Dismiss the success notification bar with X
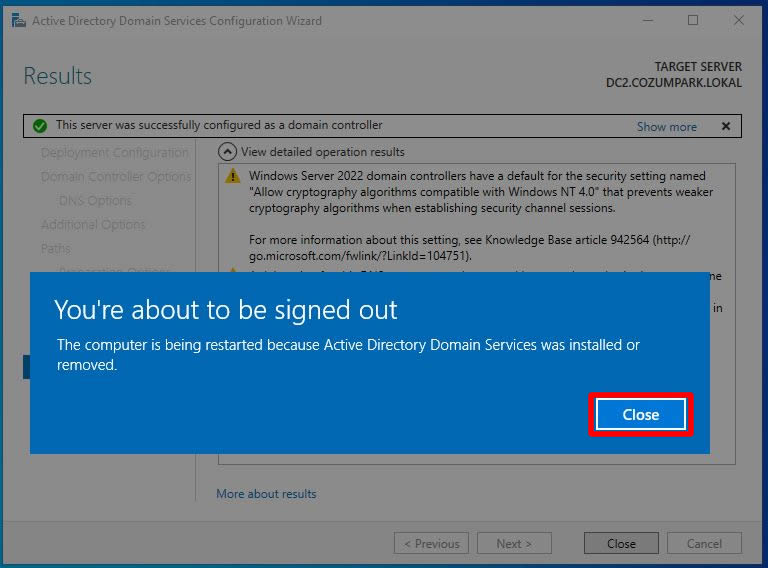Image resolution: width=768 pixels, height=568 pixels. [x=725, y=126]
